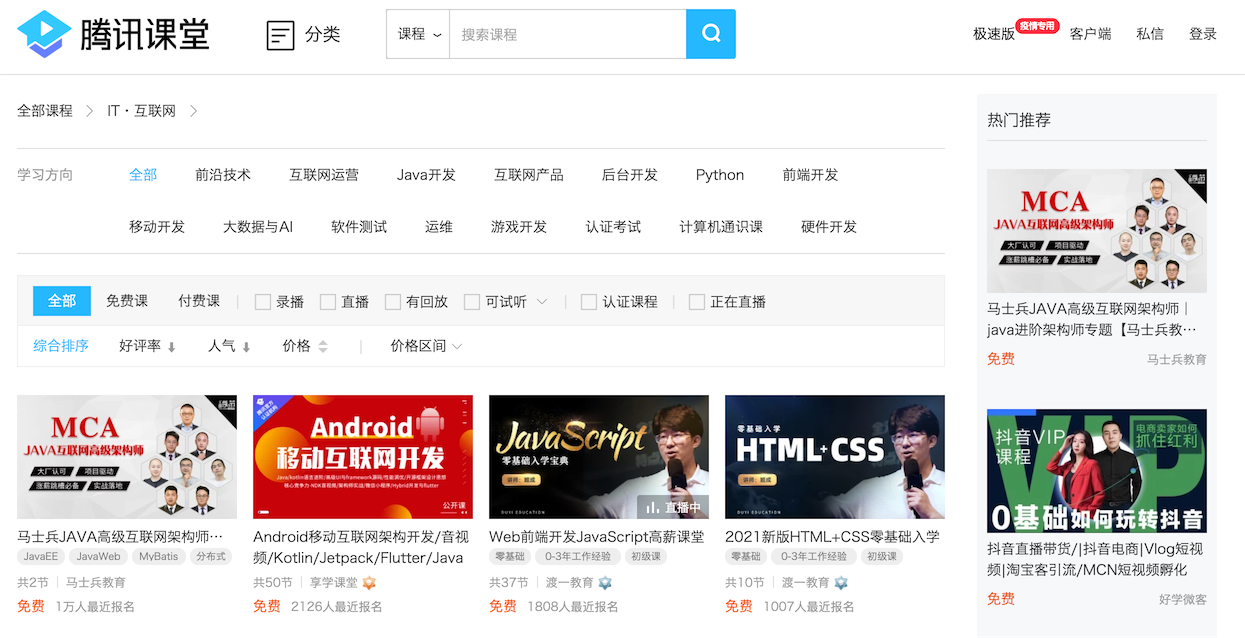Select the 全部 filter tab

coord(62,301)
